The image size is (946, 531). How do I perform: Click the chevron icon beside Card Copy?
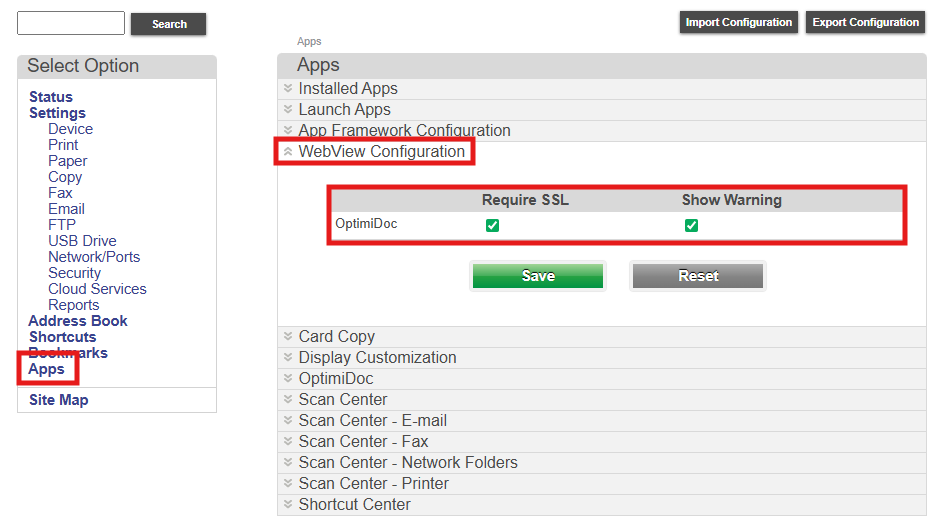pos(288,337)
